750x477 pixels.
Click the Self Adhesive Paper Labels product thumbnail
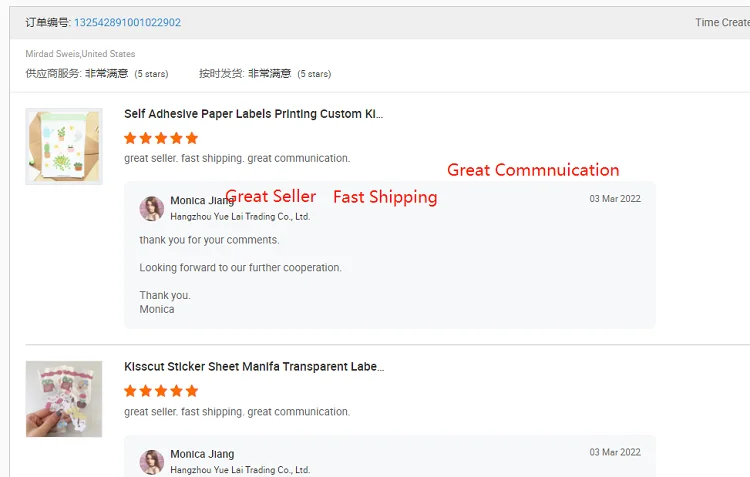click(64, 146)
